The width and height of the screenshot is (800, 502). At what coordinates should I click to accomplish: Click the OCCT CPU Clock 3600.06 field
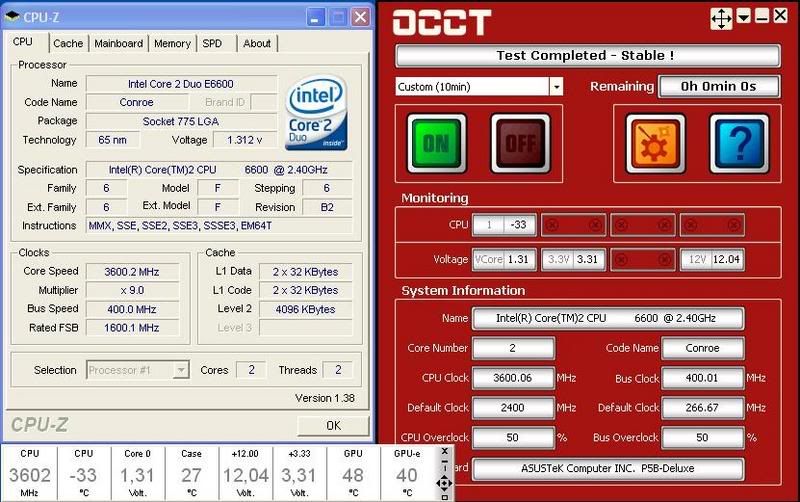pyautogui.click(x=513, y=378)
